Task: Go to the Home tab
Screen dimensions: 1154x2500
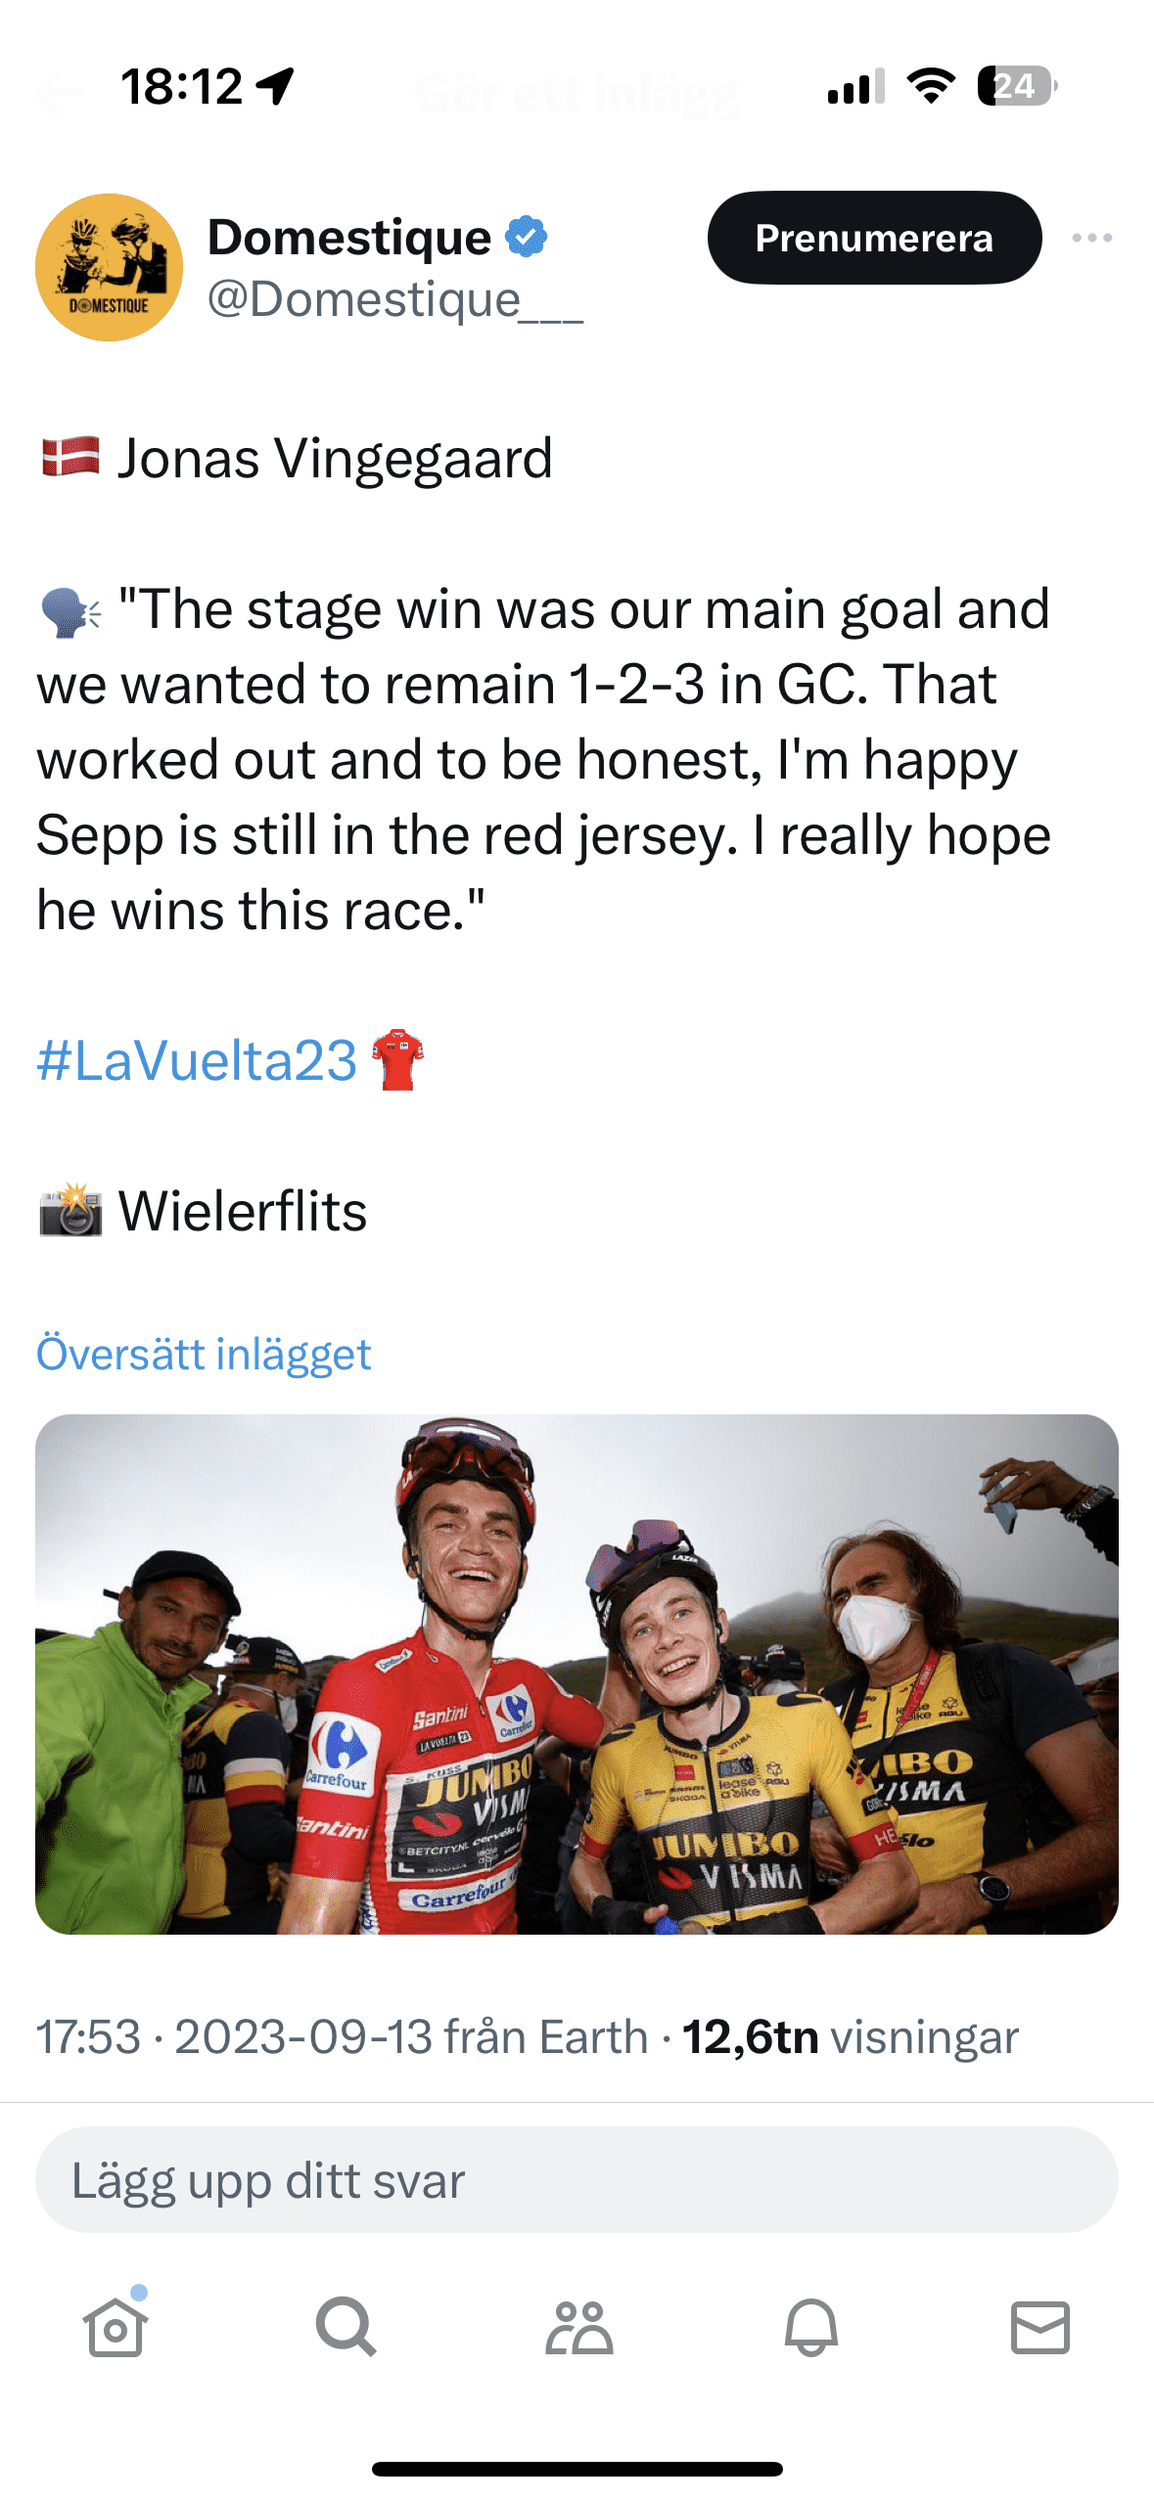Action: click(x=115, y=2326)
